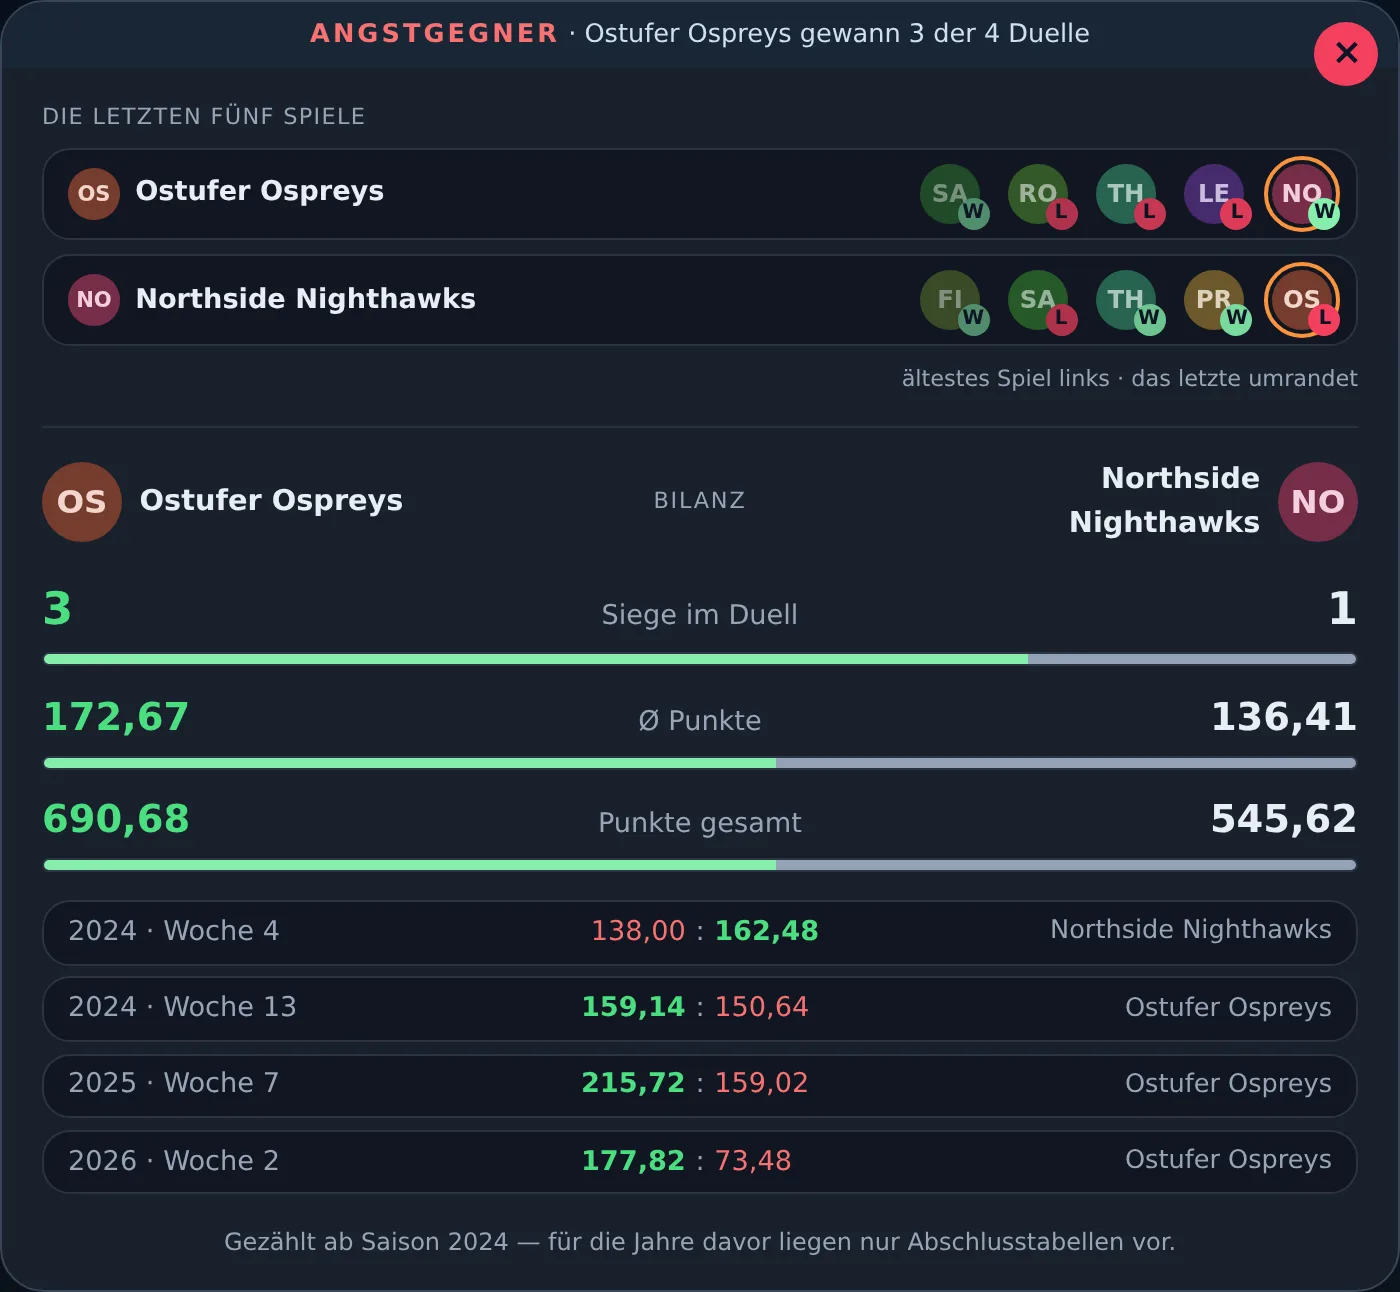Open the 2026 · Woche 2 matchup row
Image resolution: width=1400 pixels, height=1292 pixels.
(x=700, y=1161)
